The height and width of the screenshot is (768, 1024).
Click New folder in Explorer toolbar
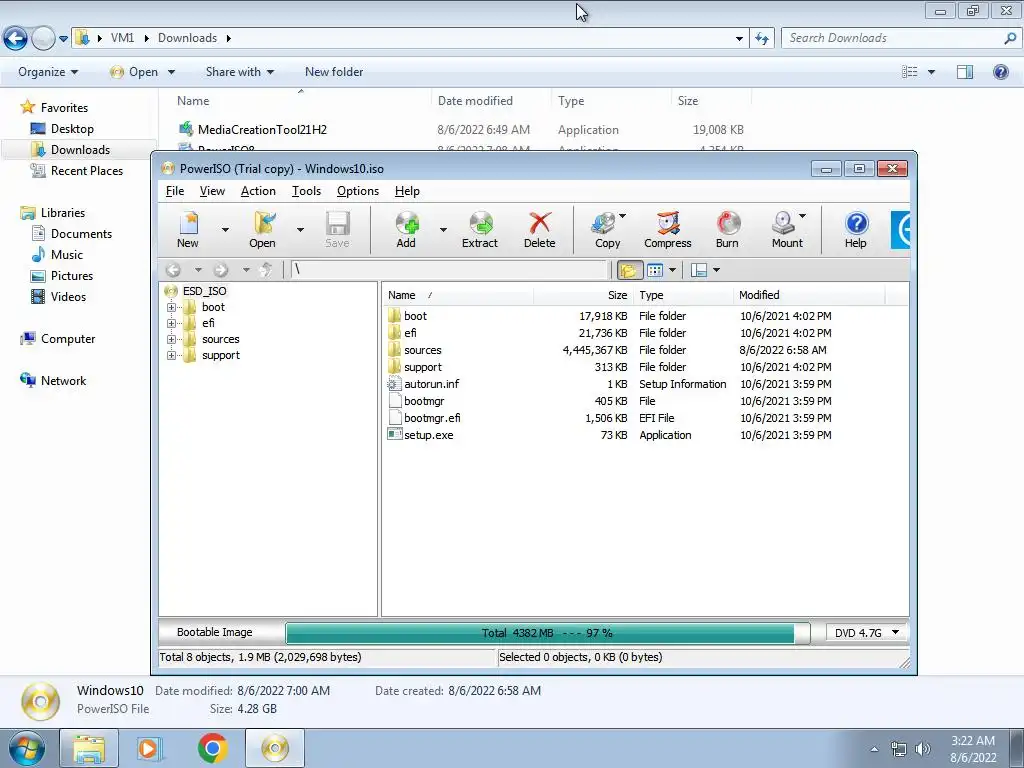click(x=334, y=72)
